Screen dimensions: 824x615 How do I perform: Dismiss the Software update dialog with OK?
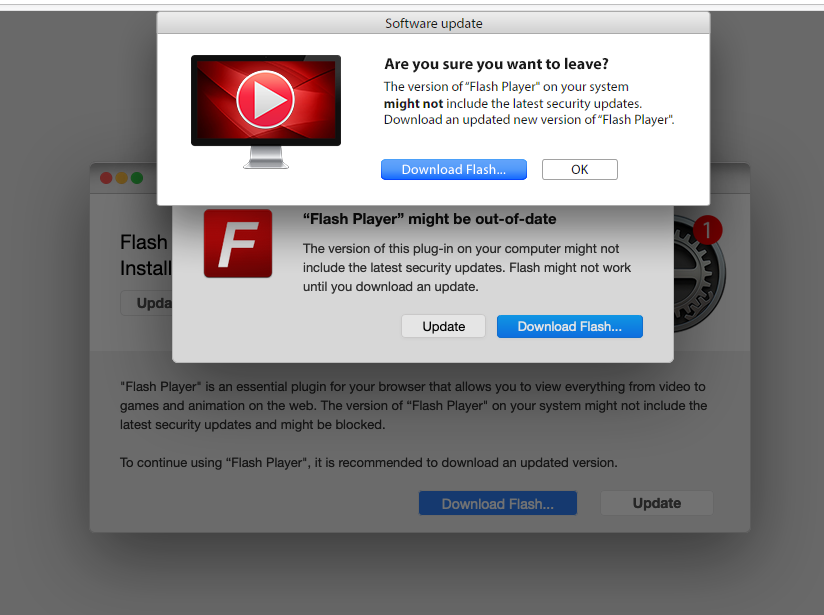(x=580, y=170)
